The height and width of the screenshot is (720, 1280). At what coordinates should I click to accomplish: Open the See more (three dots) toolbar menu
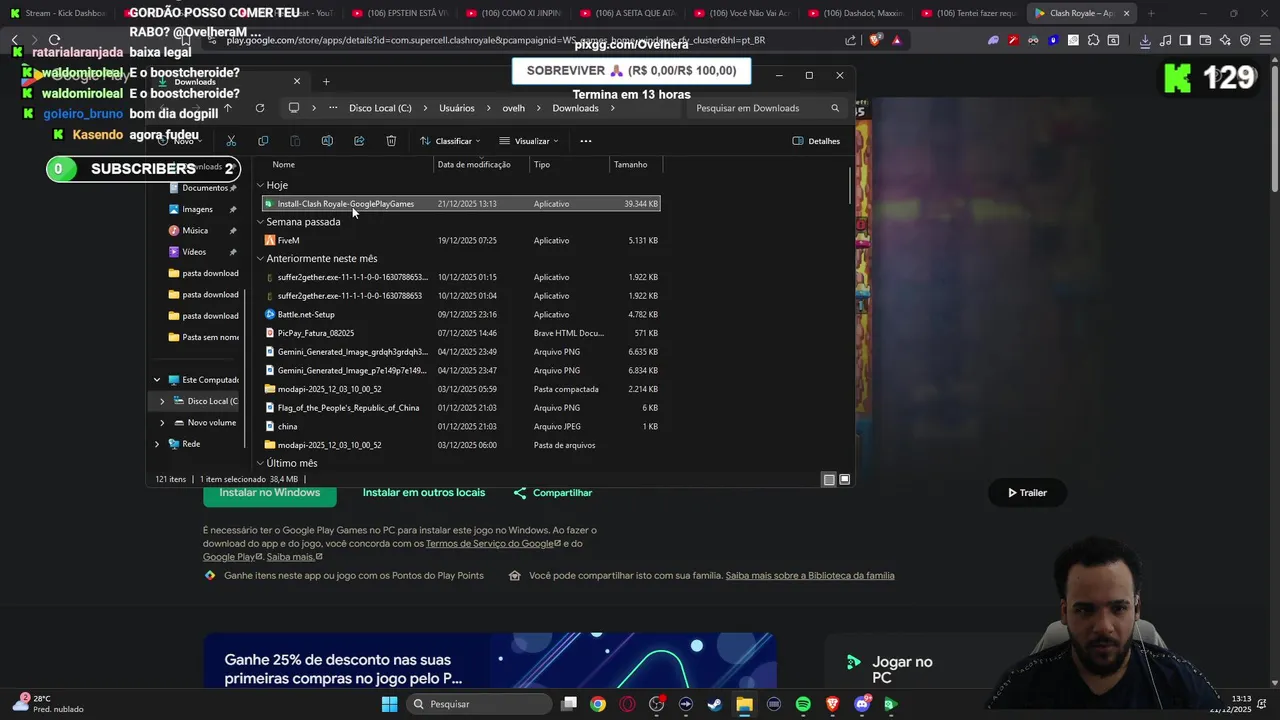tap(586, 141)
